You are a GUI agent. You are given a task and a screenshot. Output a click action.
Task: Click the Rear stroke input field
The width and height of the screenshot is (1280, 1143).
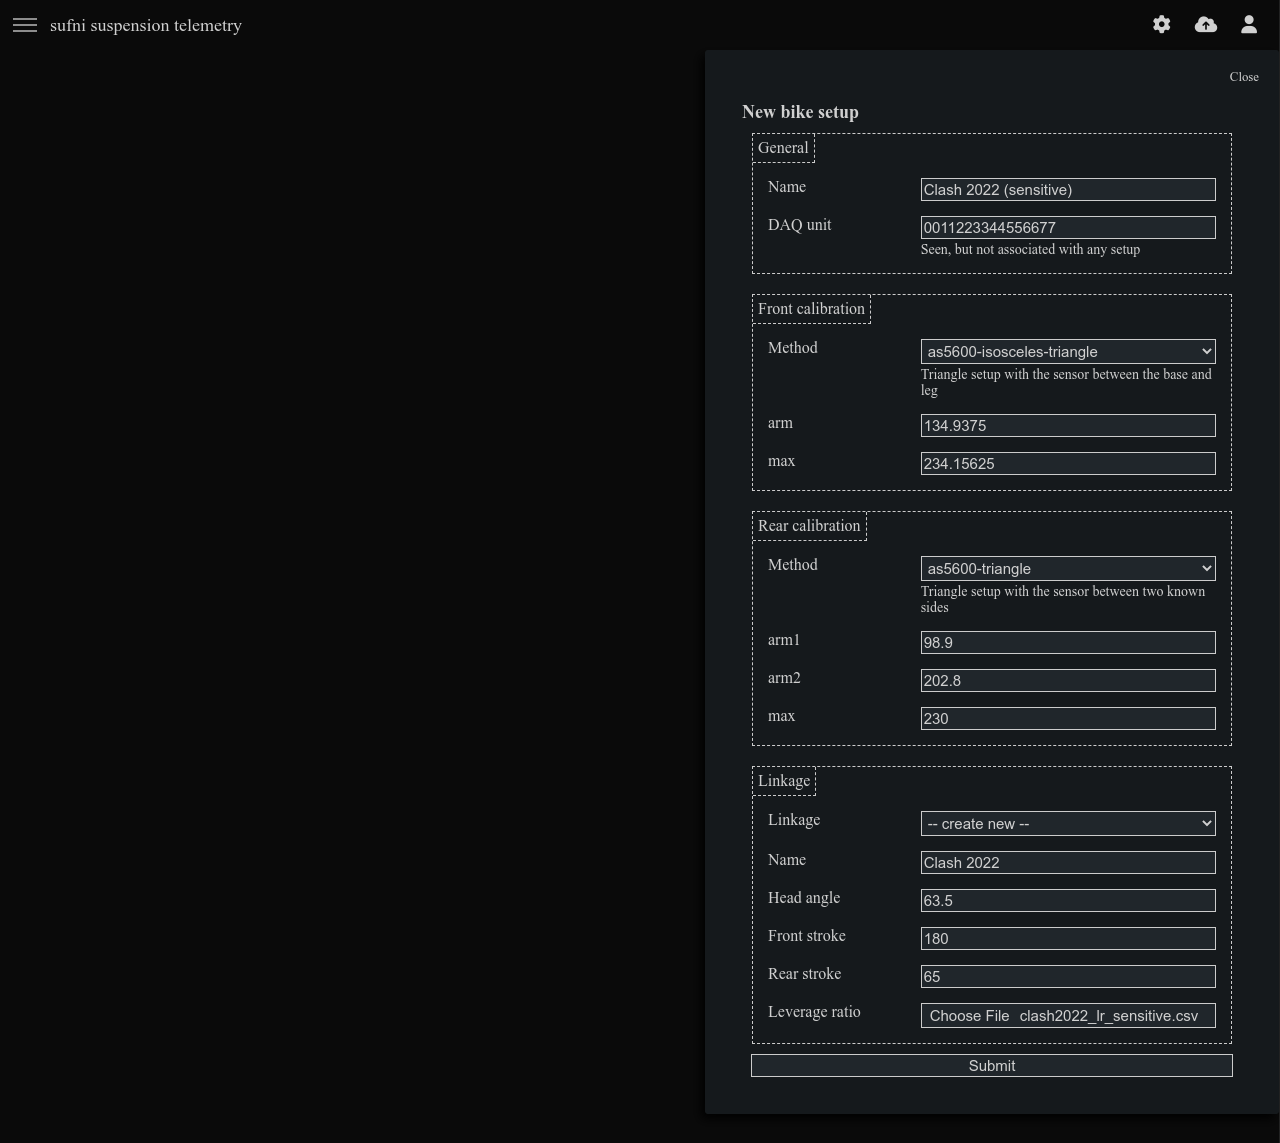(x=1068, y=976)
